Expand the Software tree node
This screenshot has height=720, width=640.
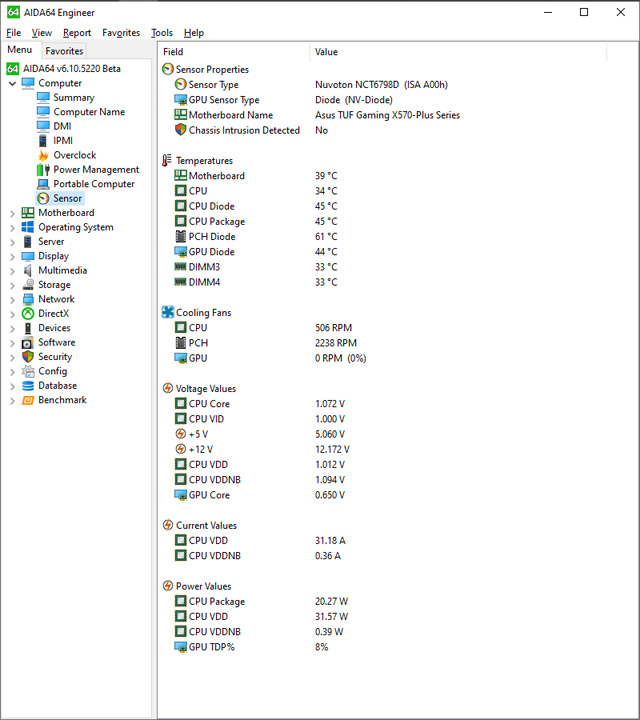(x=12, y=343)
